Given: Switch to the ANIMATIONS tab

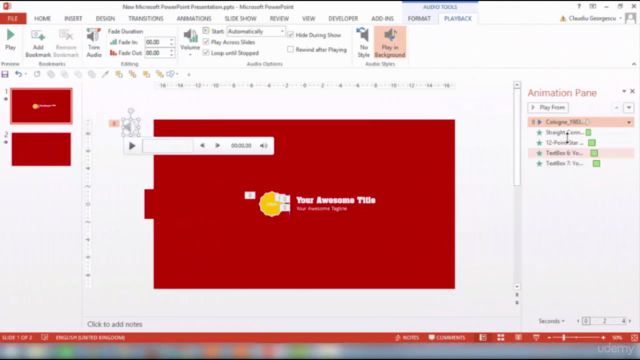Looking at the screenshot, I should click(194, 18).
